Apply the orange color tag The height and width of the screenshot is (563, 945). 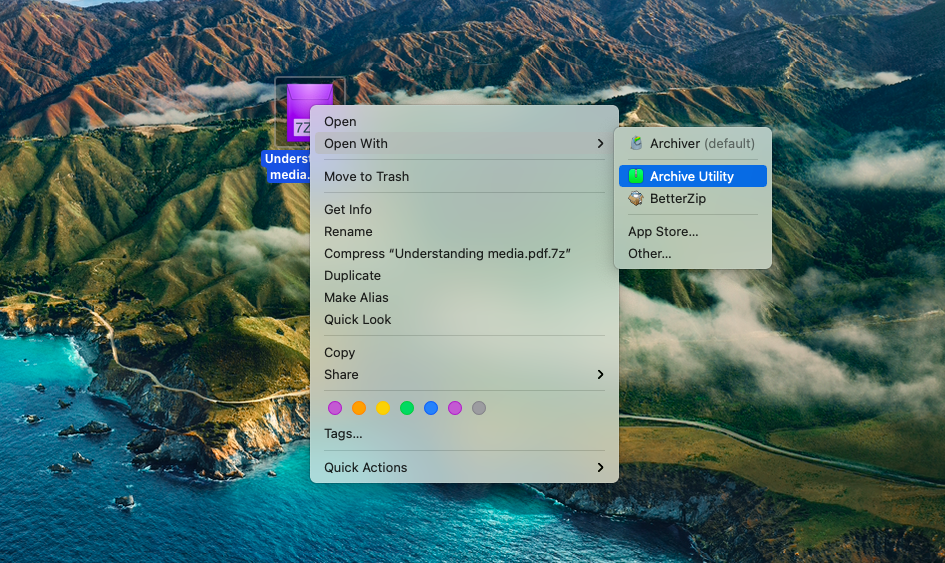click(359, 408)
